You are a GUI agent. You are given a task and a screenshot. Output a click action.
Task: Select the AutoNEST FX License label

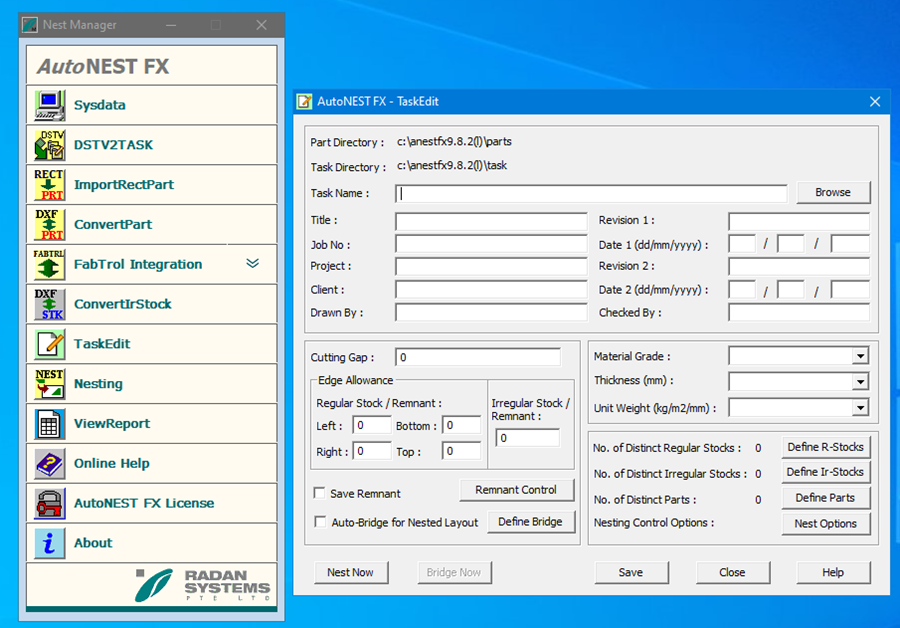point(144,503)
